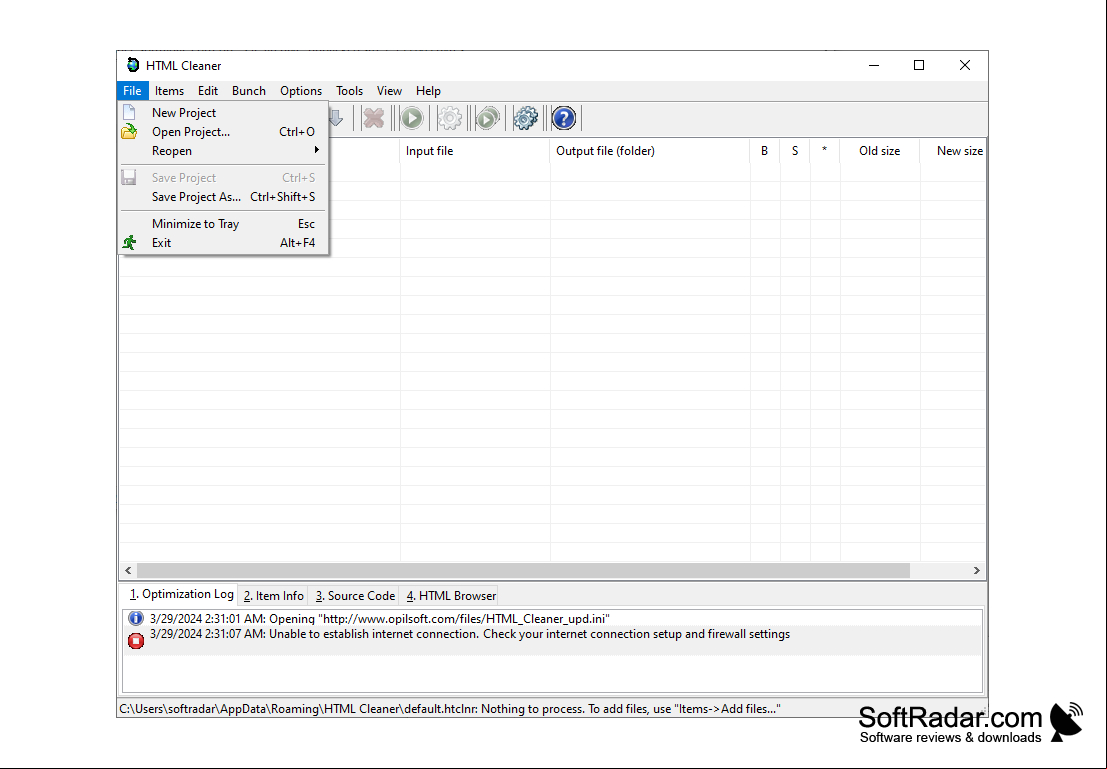
Task: Maximize the HTML Cleaner window
Action: point(918,65)
